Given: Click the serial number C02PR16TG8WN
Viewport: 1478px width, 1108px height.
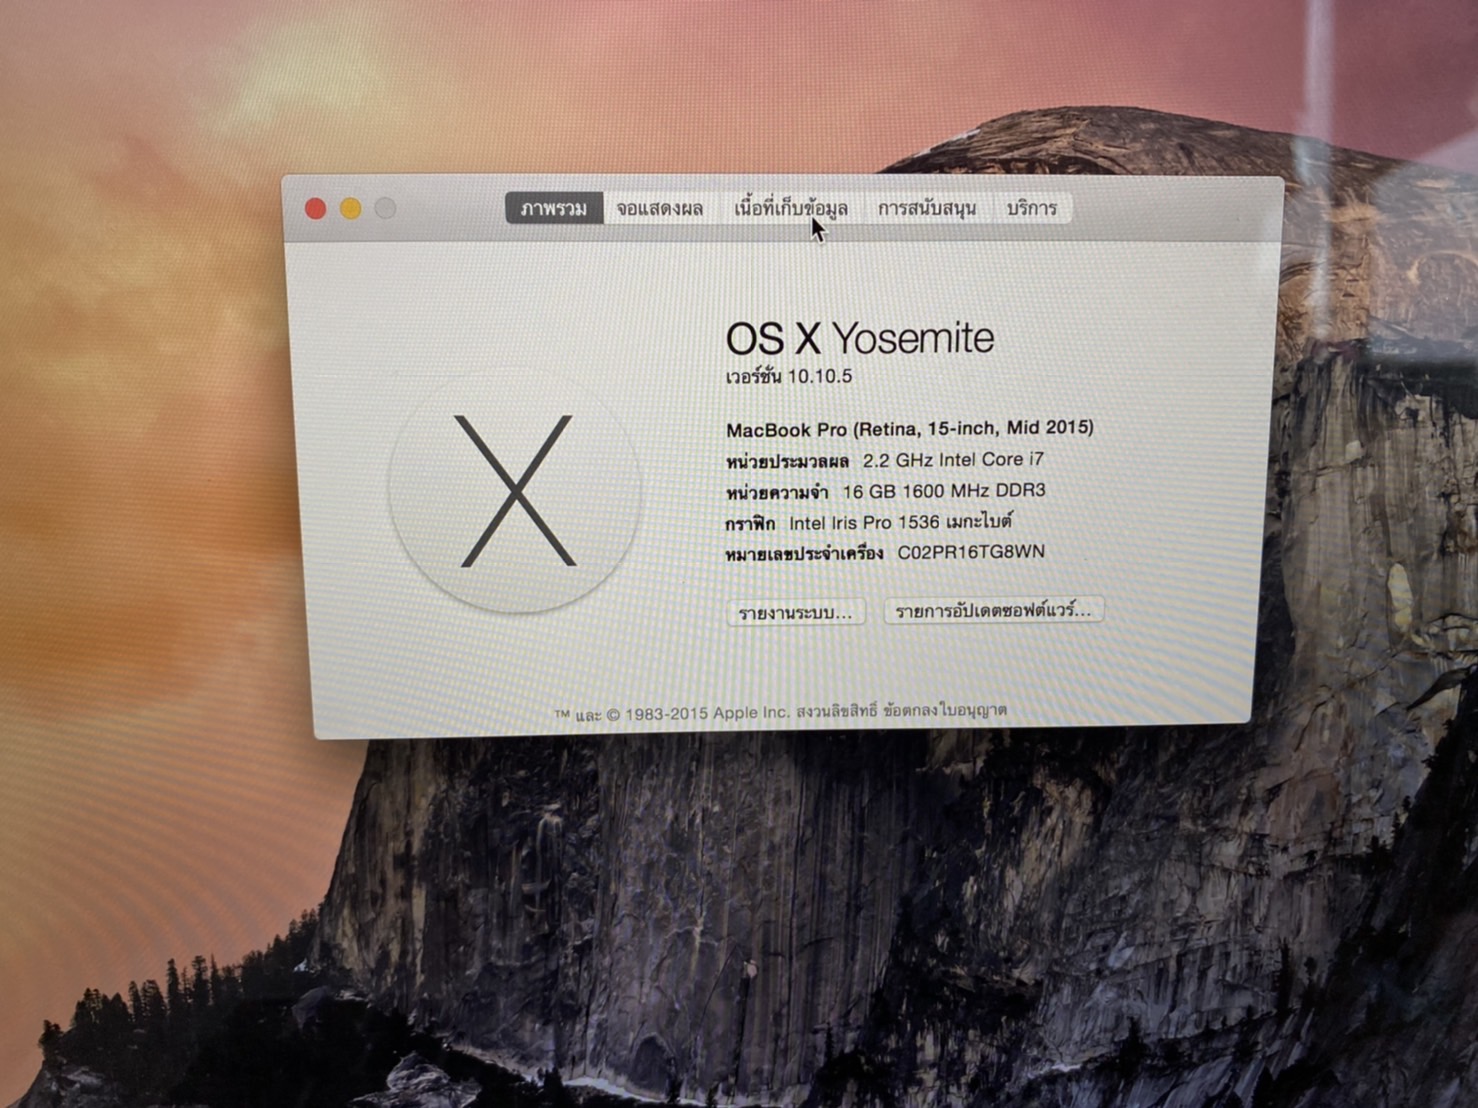Looking at the screenshot, I should pos(970,552).
